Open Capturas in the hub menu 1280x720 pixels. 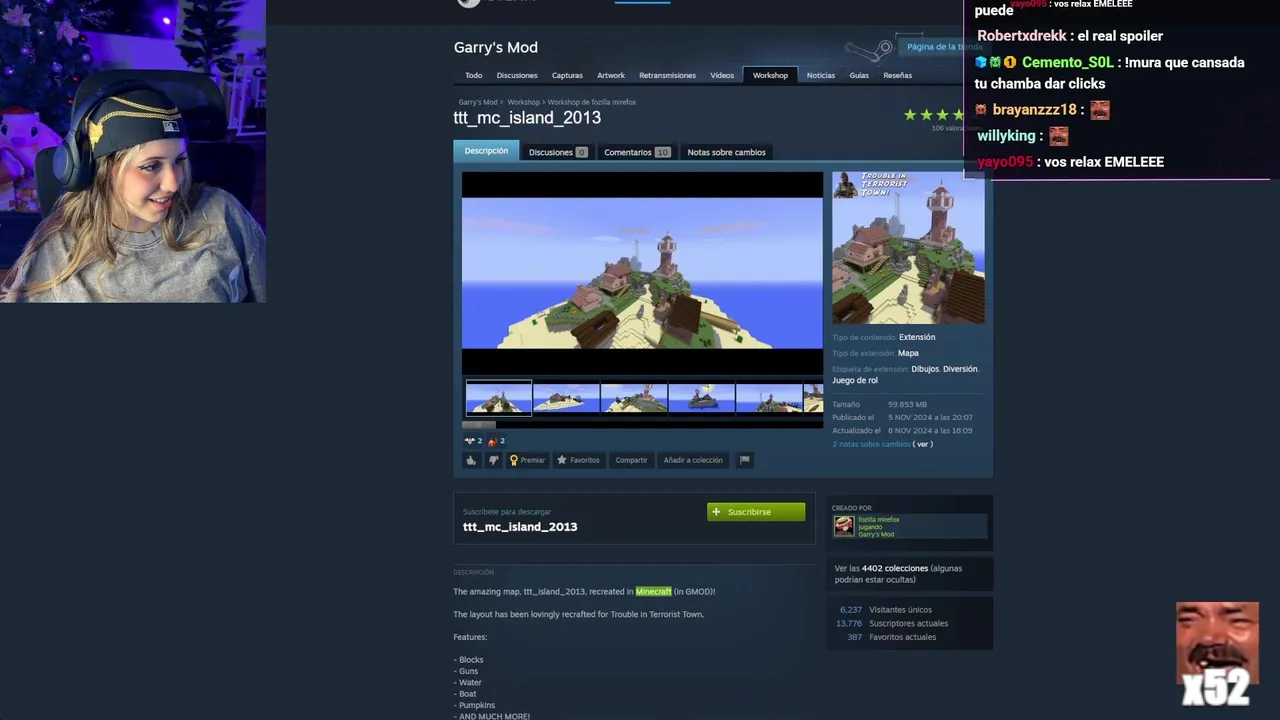[x=567, y=75]
